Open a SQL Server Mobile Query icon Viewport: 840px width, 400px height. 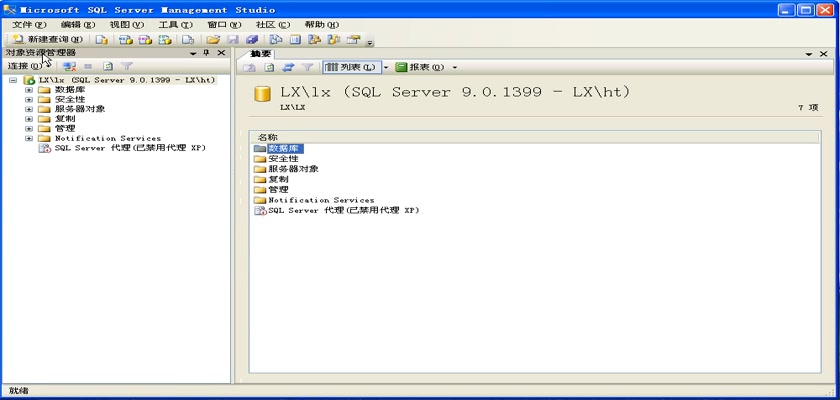188,39
